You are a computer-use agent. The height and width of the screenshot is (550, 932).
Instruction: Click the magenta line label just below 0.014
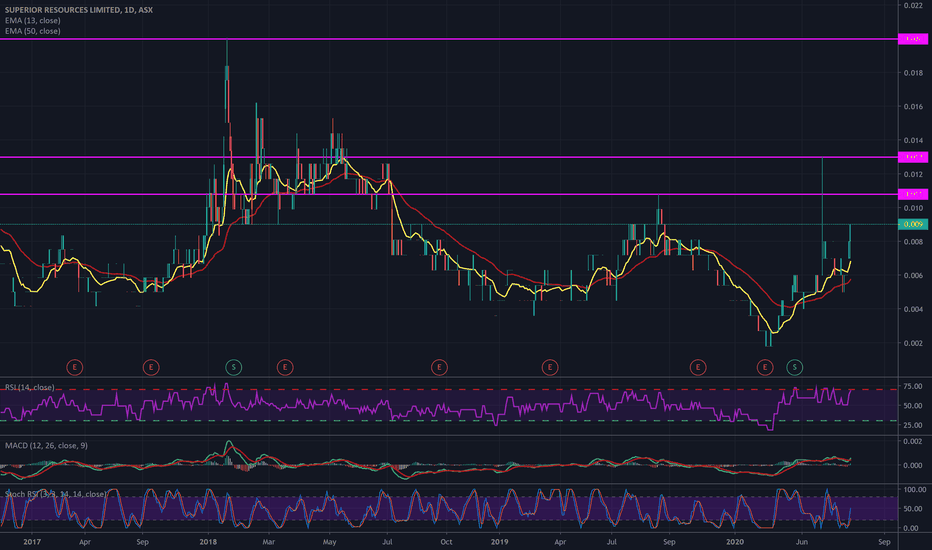(x=912, y=157)
